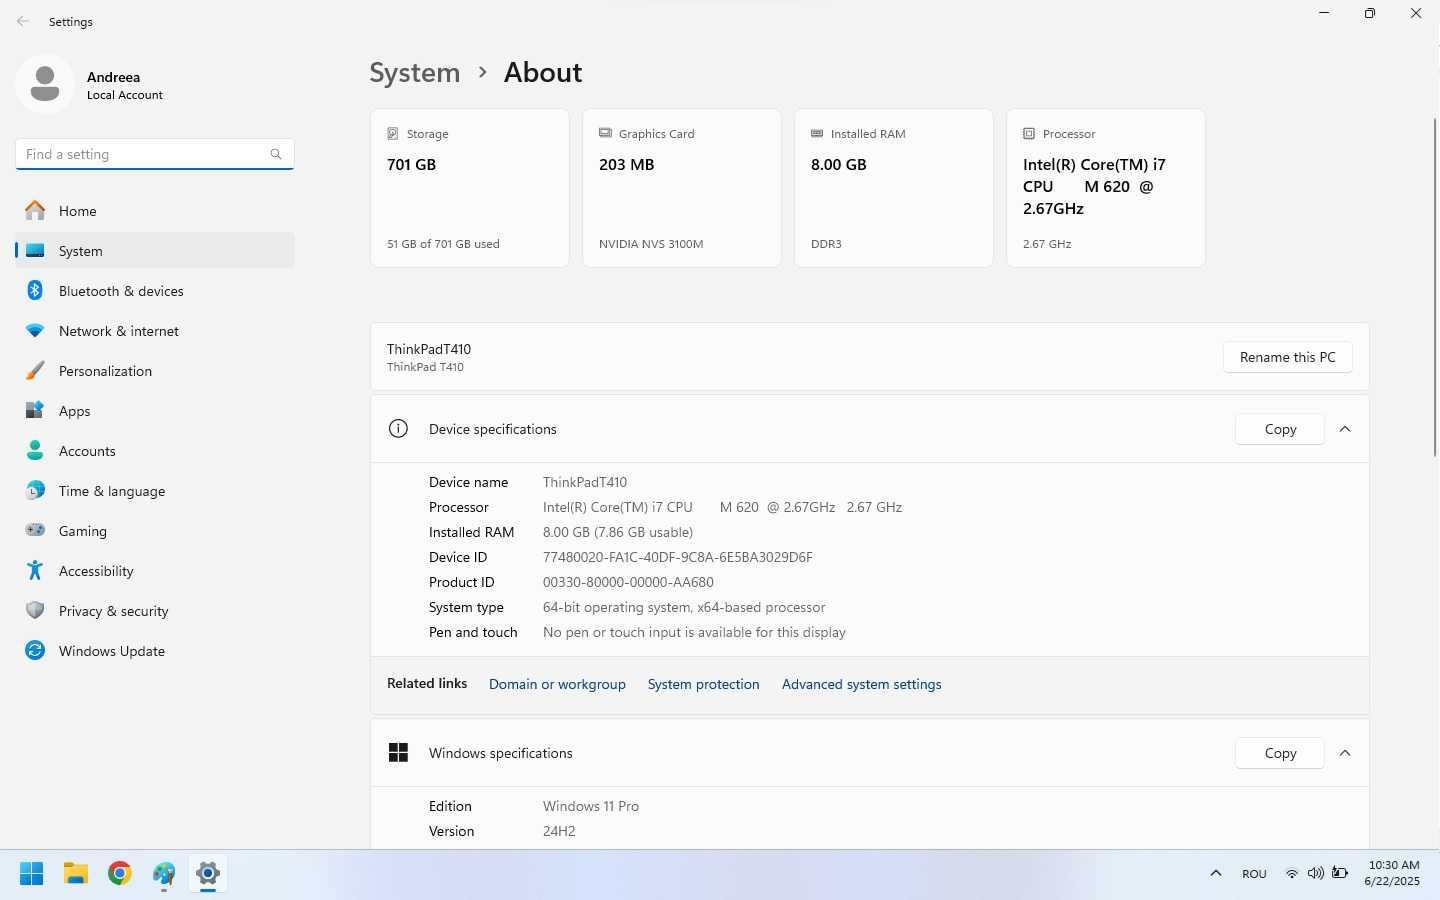The width and height of the screenshot is (1440, 900).
Task: Click the Home house icon in sidebar
Action: click(35, 211)
